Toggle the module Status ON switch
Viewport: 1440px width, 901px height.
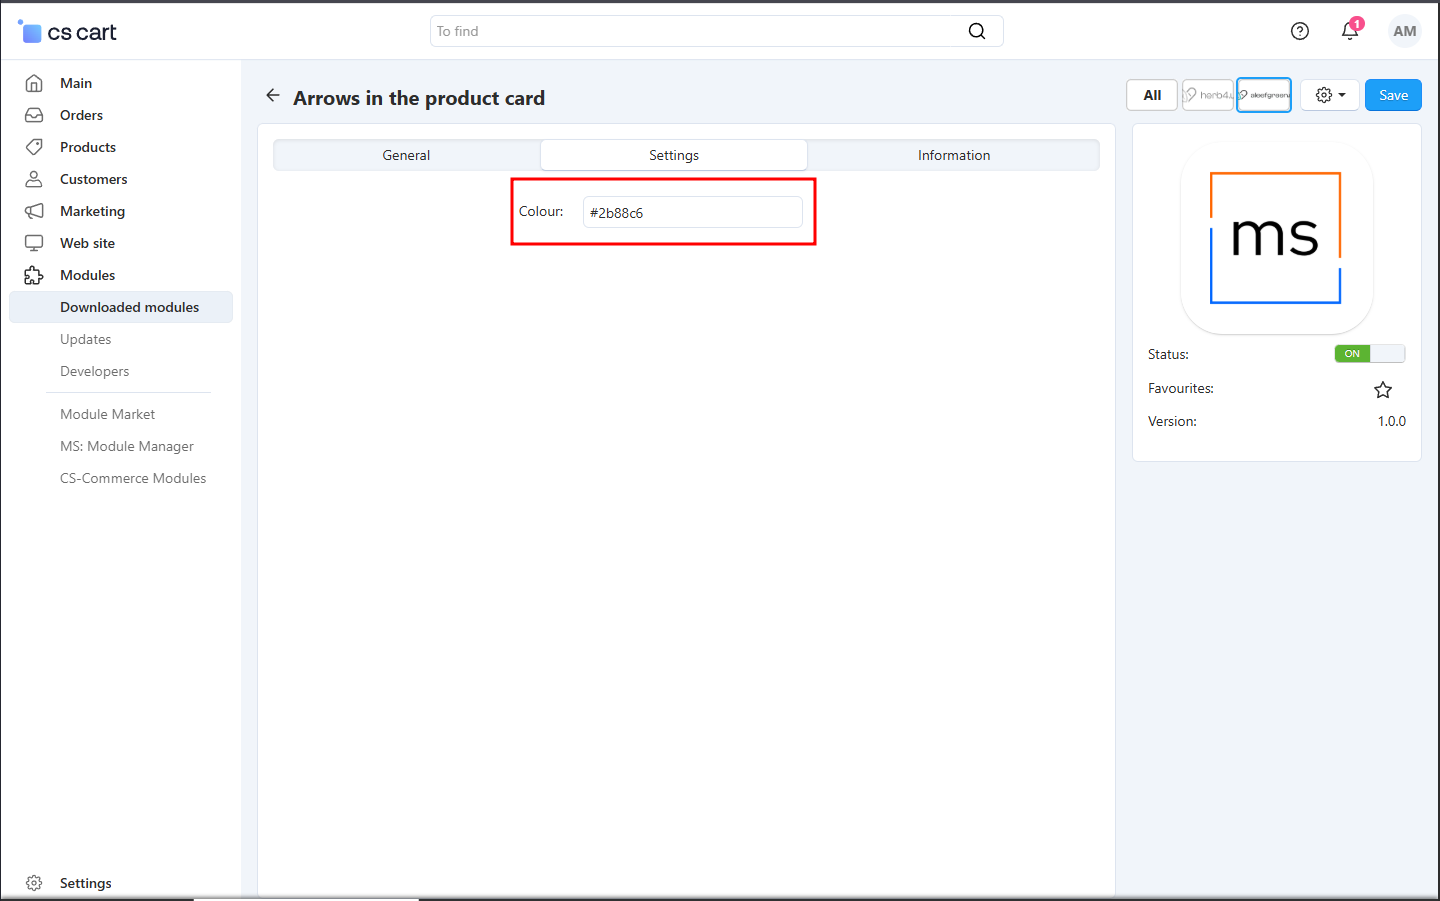[1369, 354]
